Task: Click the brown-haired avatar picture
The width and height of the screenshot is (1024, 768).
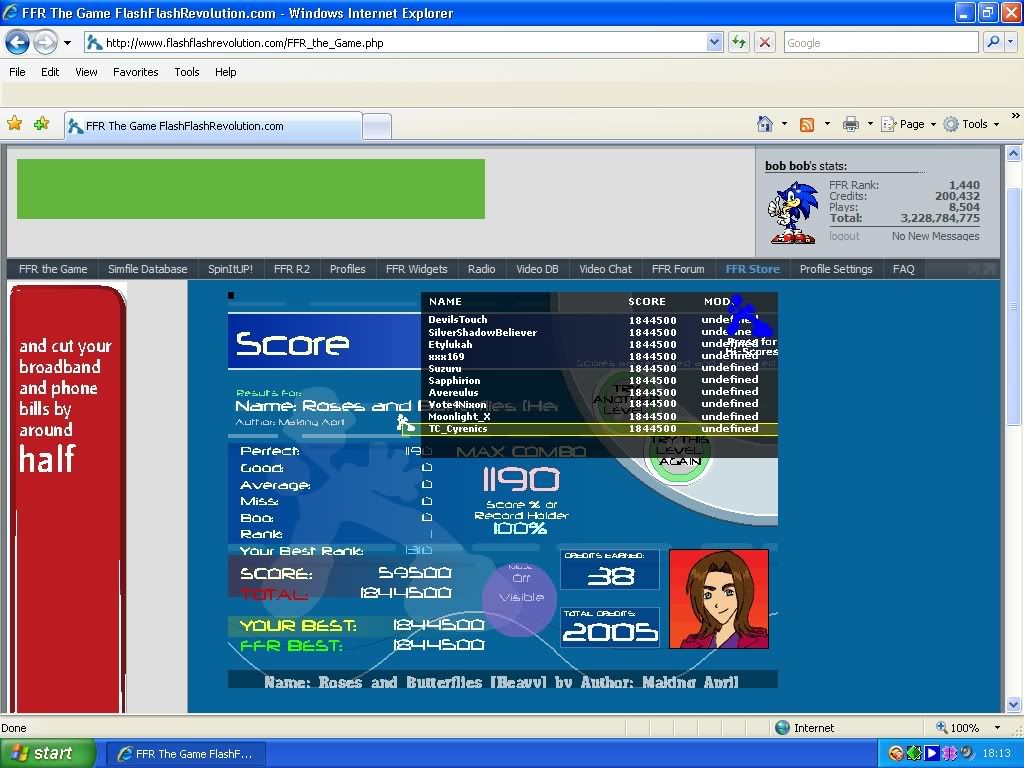Action: click(x=718, y=598)
